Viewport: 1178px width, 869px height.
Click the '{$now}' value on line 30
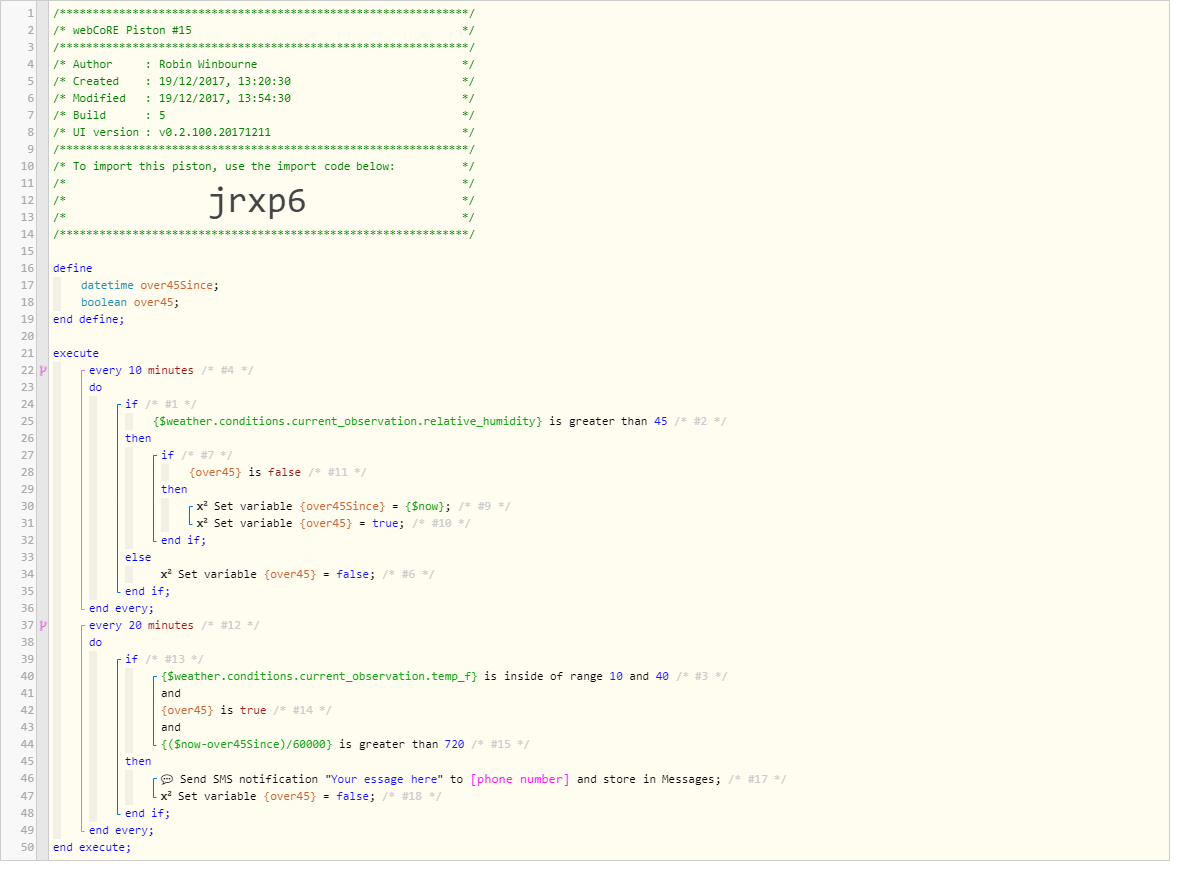[x=425, y=506]
